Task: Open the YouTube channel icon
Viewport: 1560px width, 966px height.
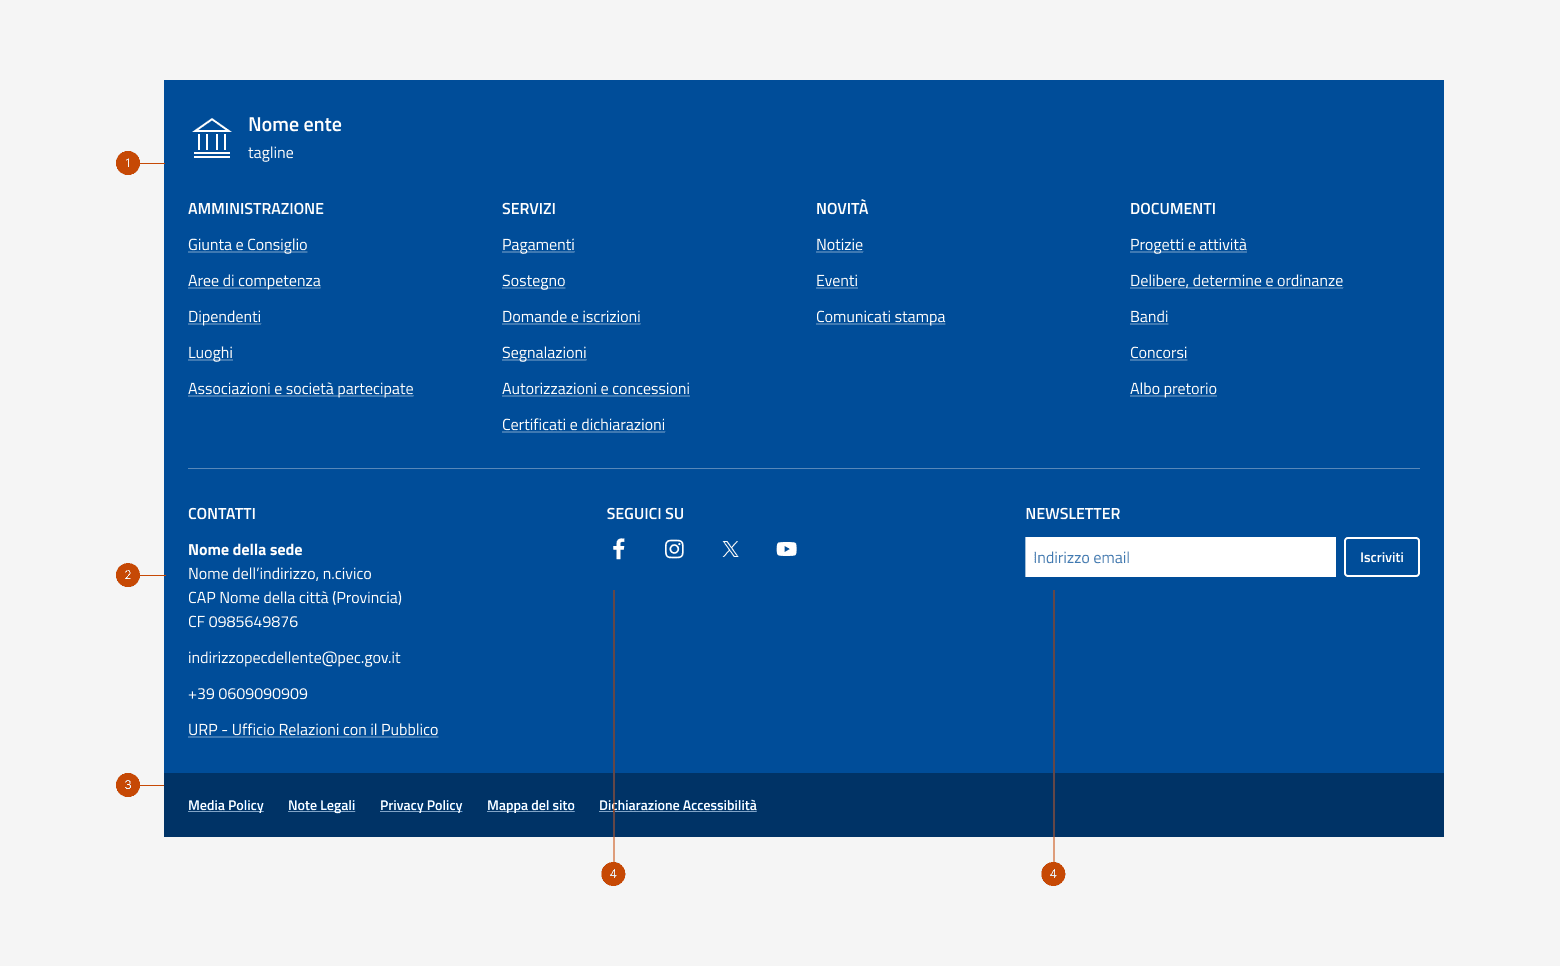Action: click(786, 548)
